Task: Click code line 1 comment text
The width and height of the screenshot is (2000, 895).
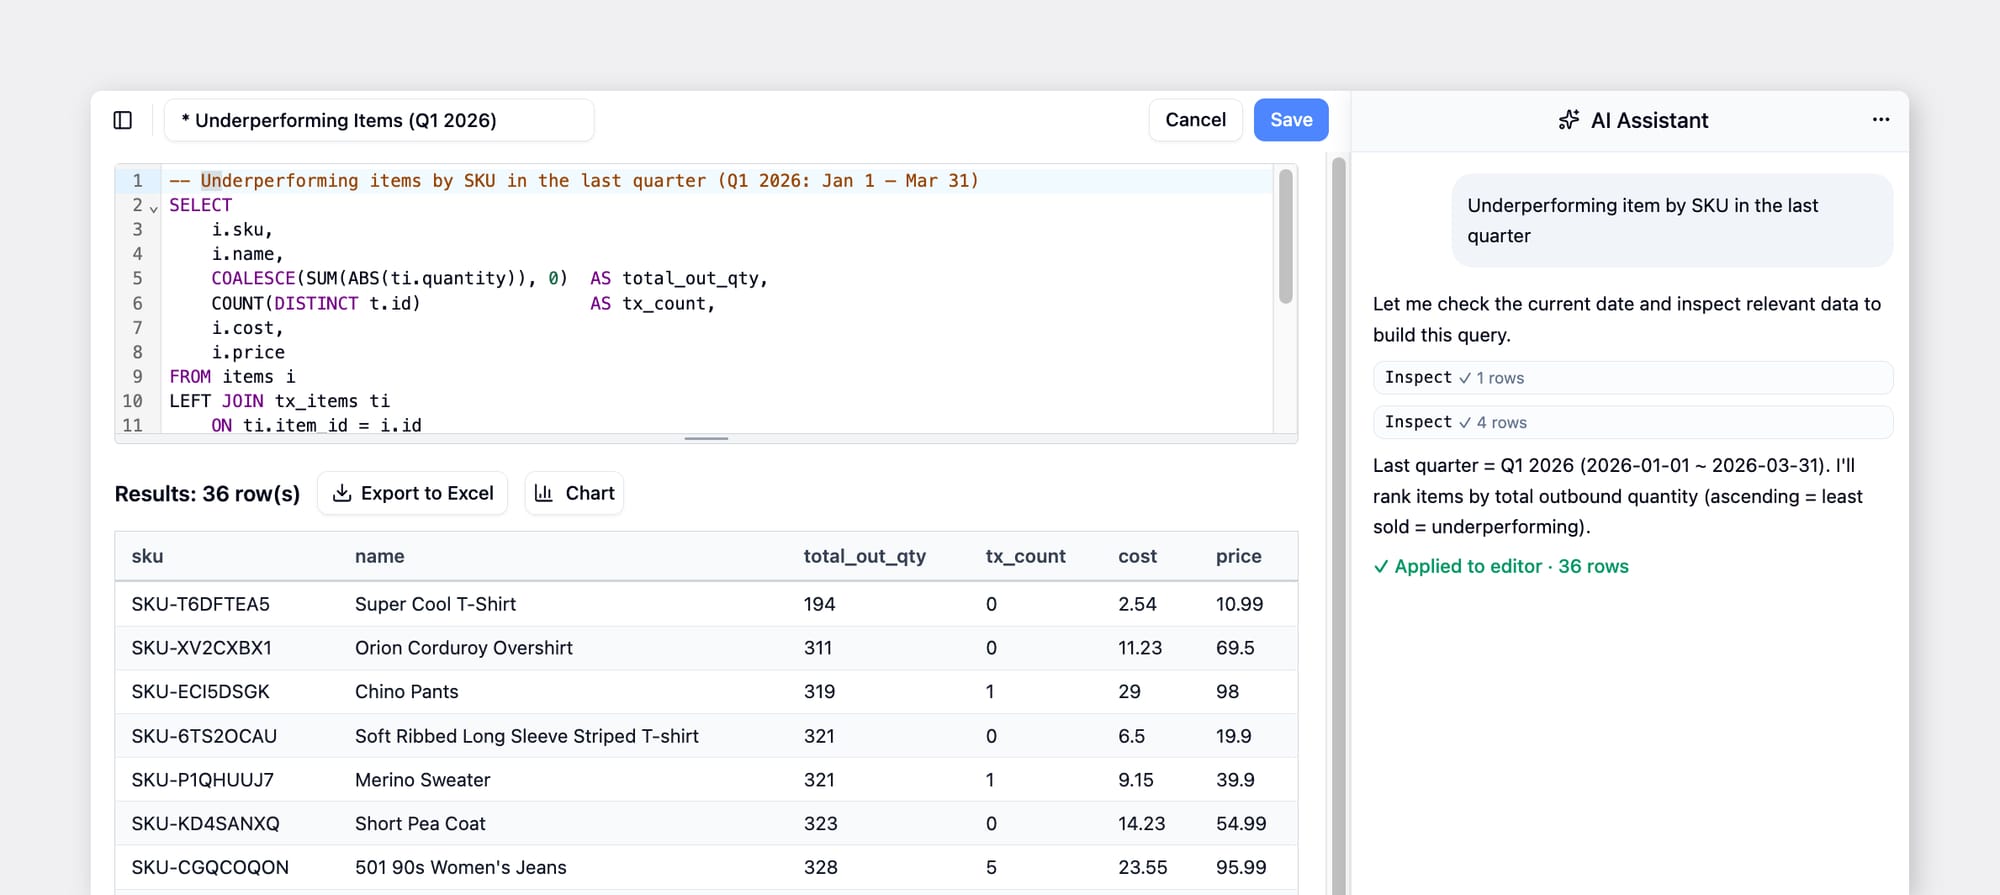Action: click(574, 181)
